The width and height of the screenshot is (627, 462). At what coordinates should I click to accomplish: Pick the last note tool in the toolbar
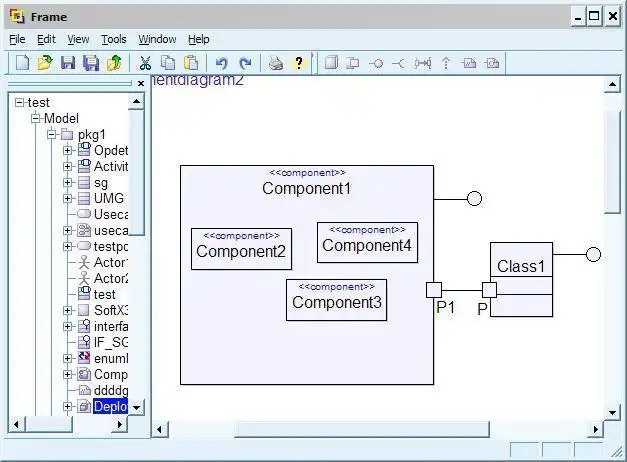click(492, 63)
